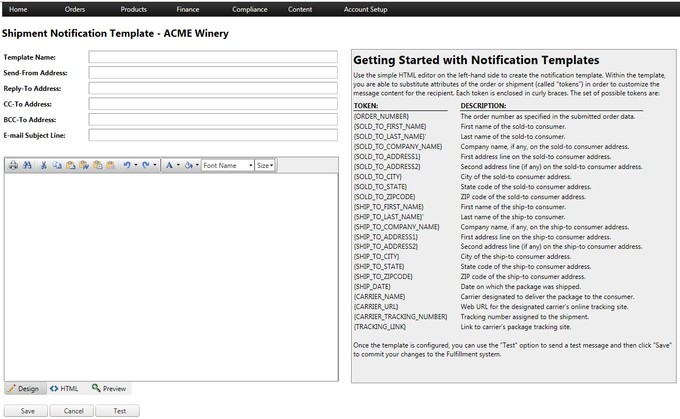Image resolution: width=680 pixels, height=419 pixels.
Task: Click the Save button
Action: (27, 411)
